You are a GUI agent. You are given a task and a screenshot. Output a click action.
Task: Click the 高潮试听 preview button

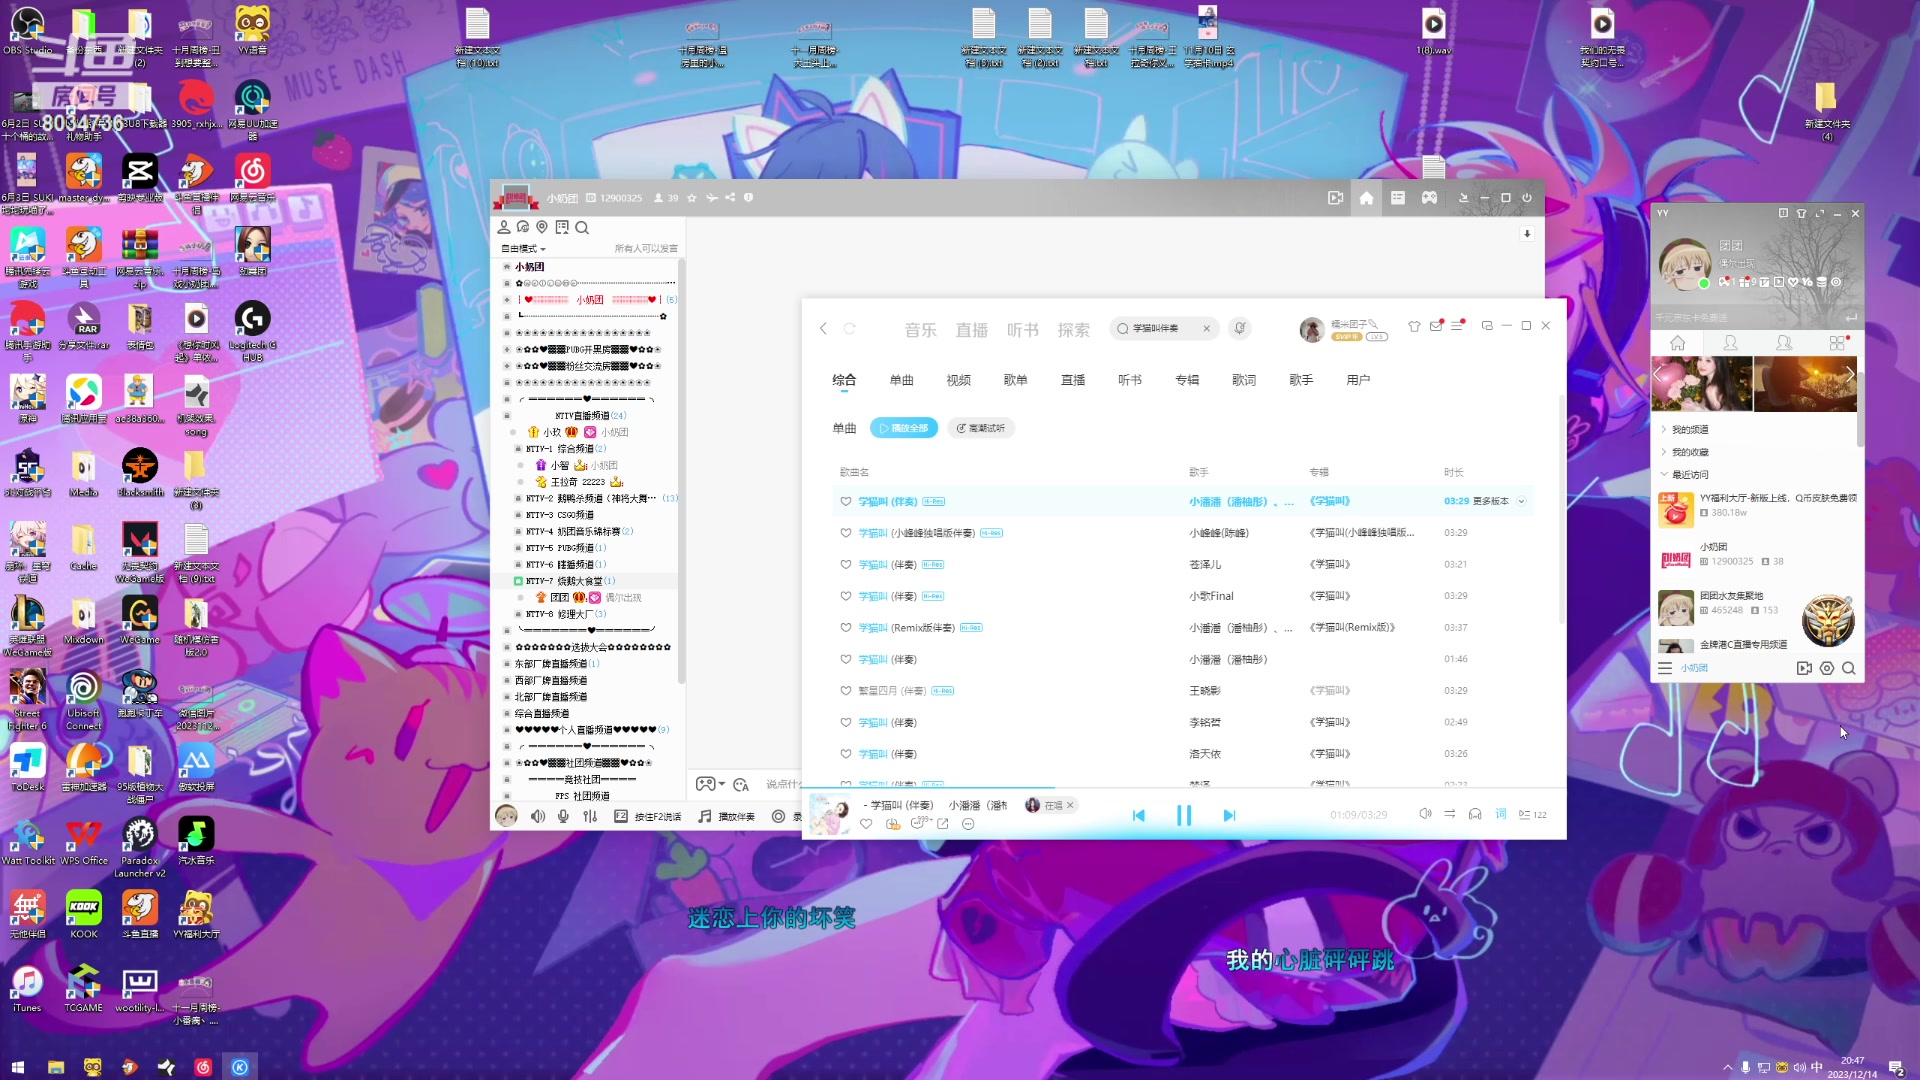coord(980,428)
